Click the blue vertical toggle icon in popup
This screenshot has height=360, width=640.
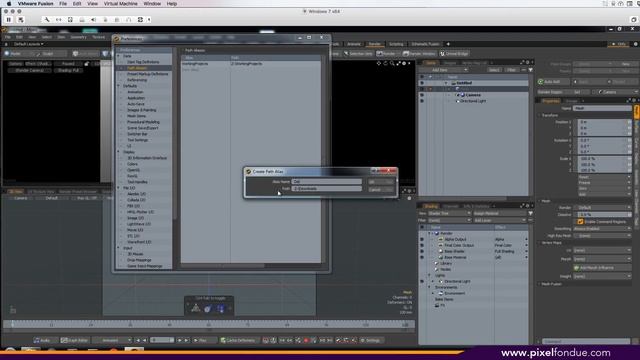pyautogui.click(x=221, y=309)
